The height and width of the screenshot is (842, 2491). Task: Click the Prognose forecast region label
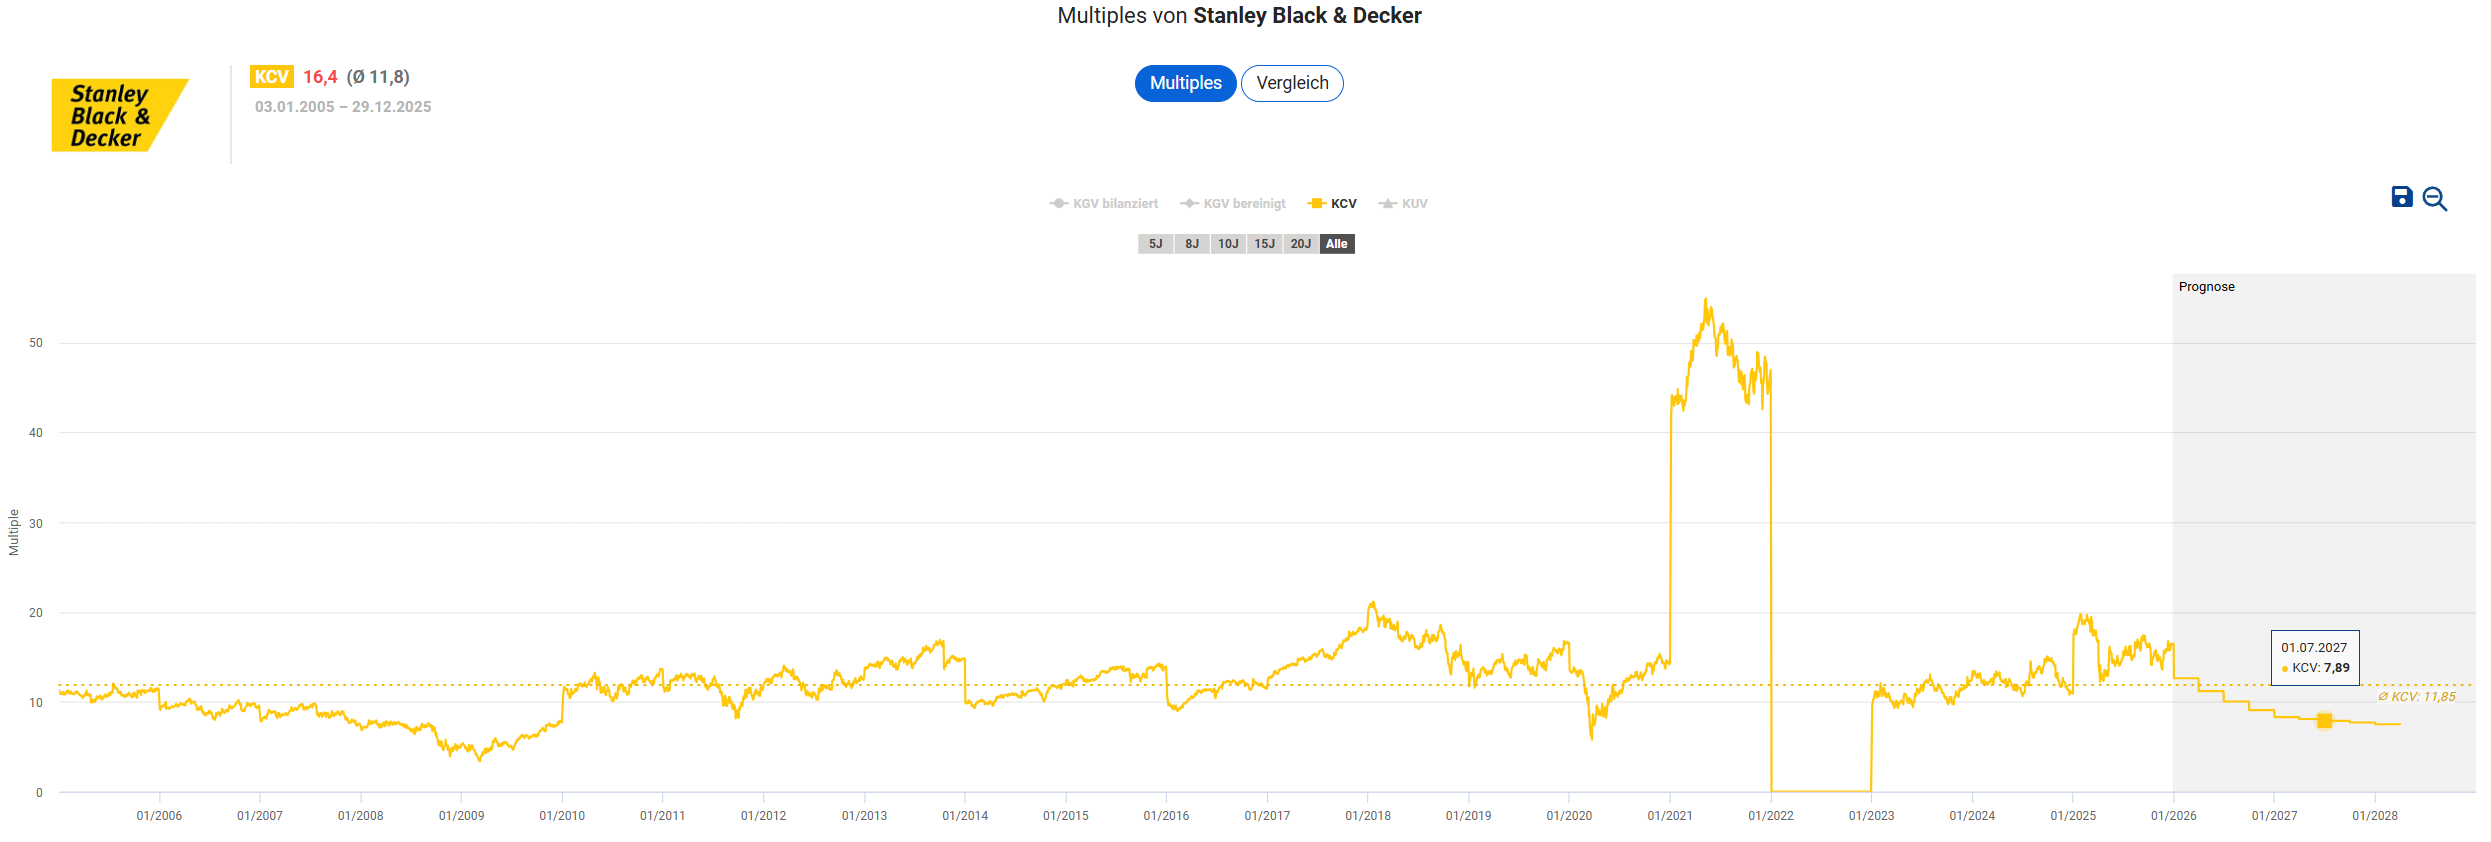pyautogui.click(x=2206, y=287)
